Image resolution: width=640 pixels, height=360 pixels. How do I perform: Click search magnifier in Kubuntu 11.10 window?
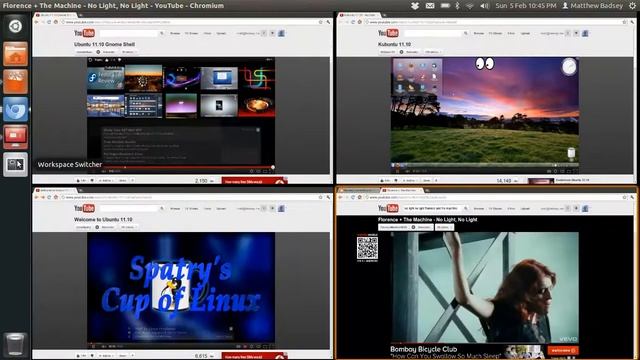(x=466, y=33)
